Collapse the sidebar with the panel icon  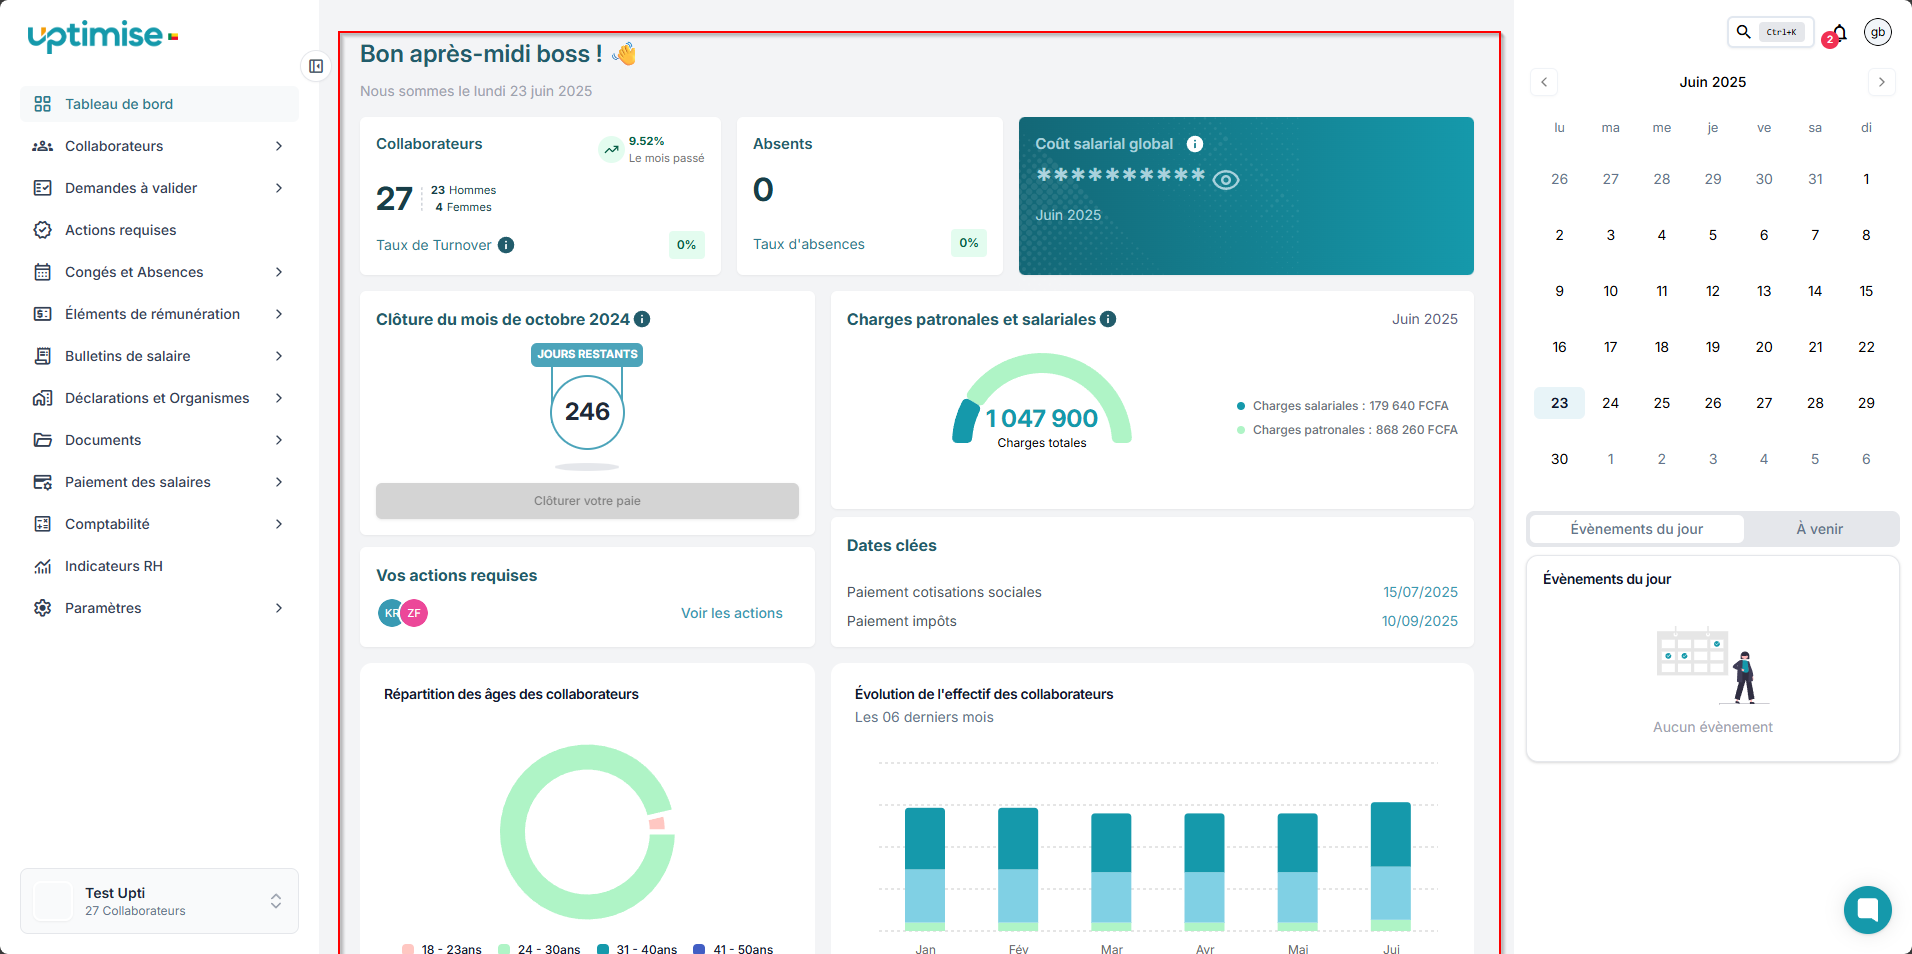coord(316,66)
